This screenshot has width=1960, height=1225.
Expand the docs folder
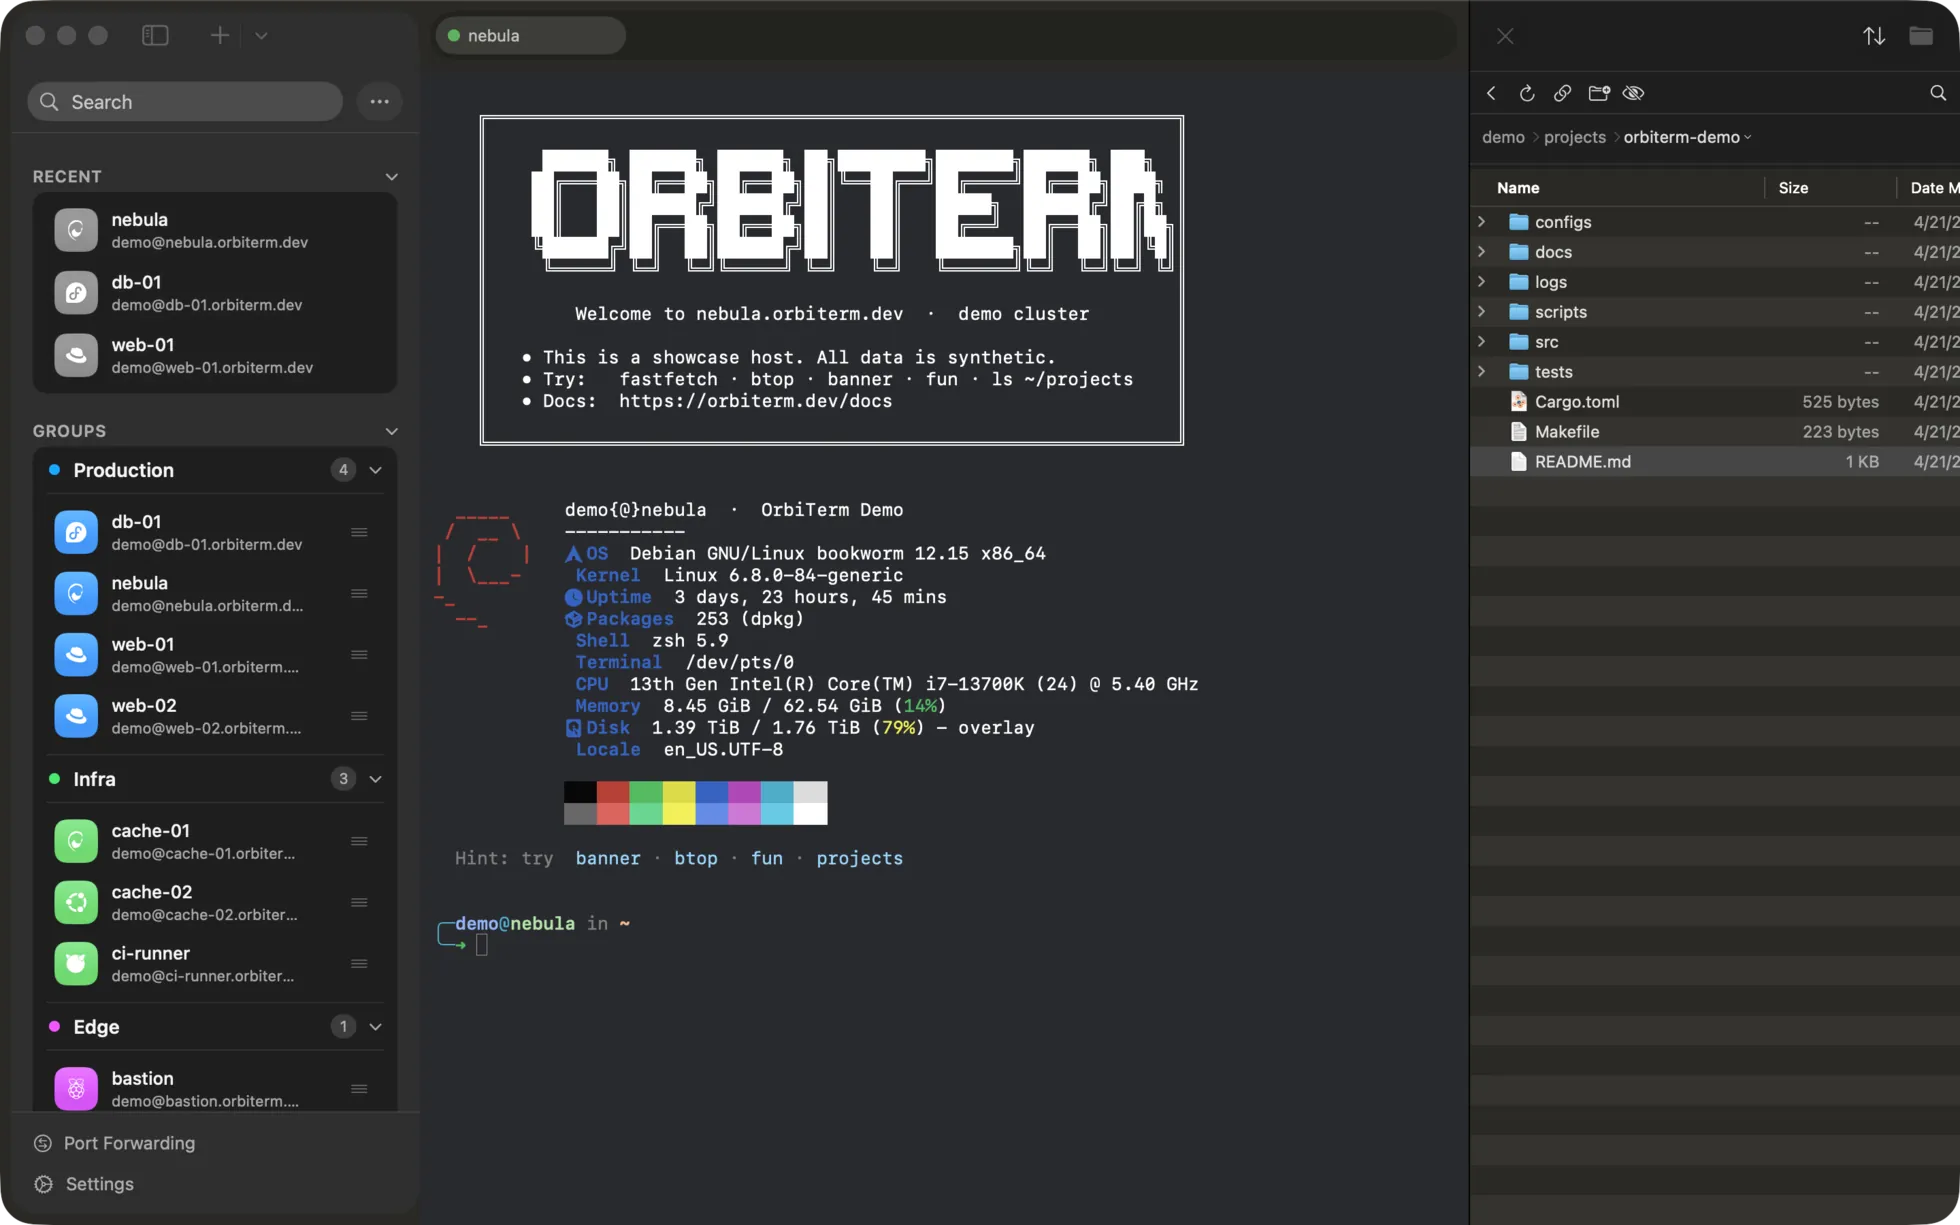(1482, 252)
